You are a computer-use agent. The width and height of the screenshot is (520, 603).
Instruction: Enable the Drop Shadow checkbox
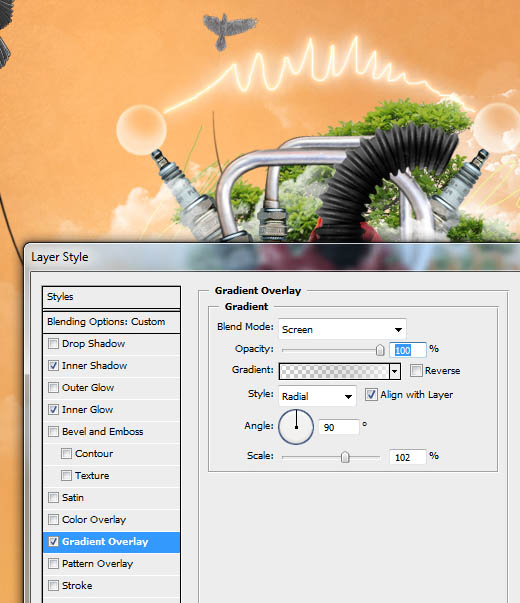(53, 343)
